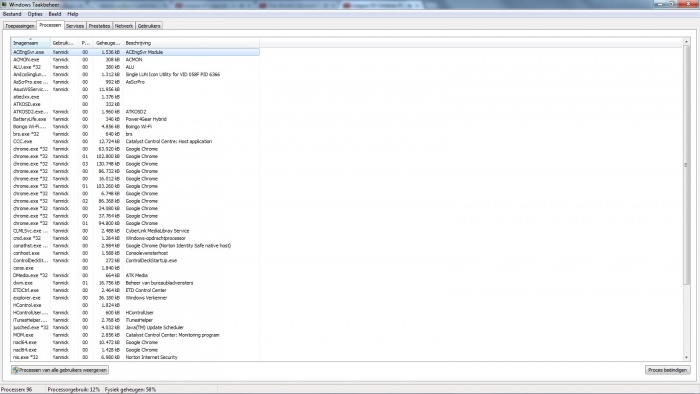Click Processen van alle gebruikers weergeven button
This screenshot has height=394, width=700.
(x=60, y=370)
